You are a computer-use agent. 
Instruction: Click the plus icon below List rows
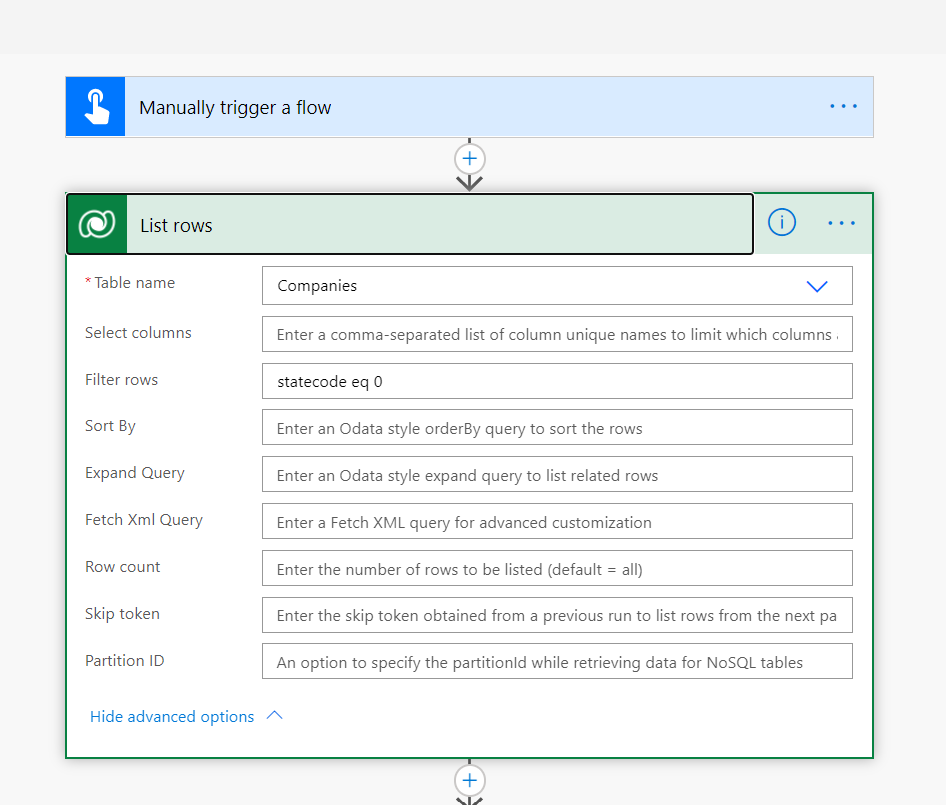(x=469, y=781)
